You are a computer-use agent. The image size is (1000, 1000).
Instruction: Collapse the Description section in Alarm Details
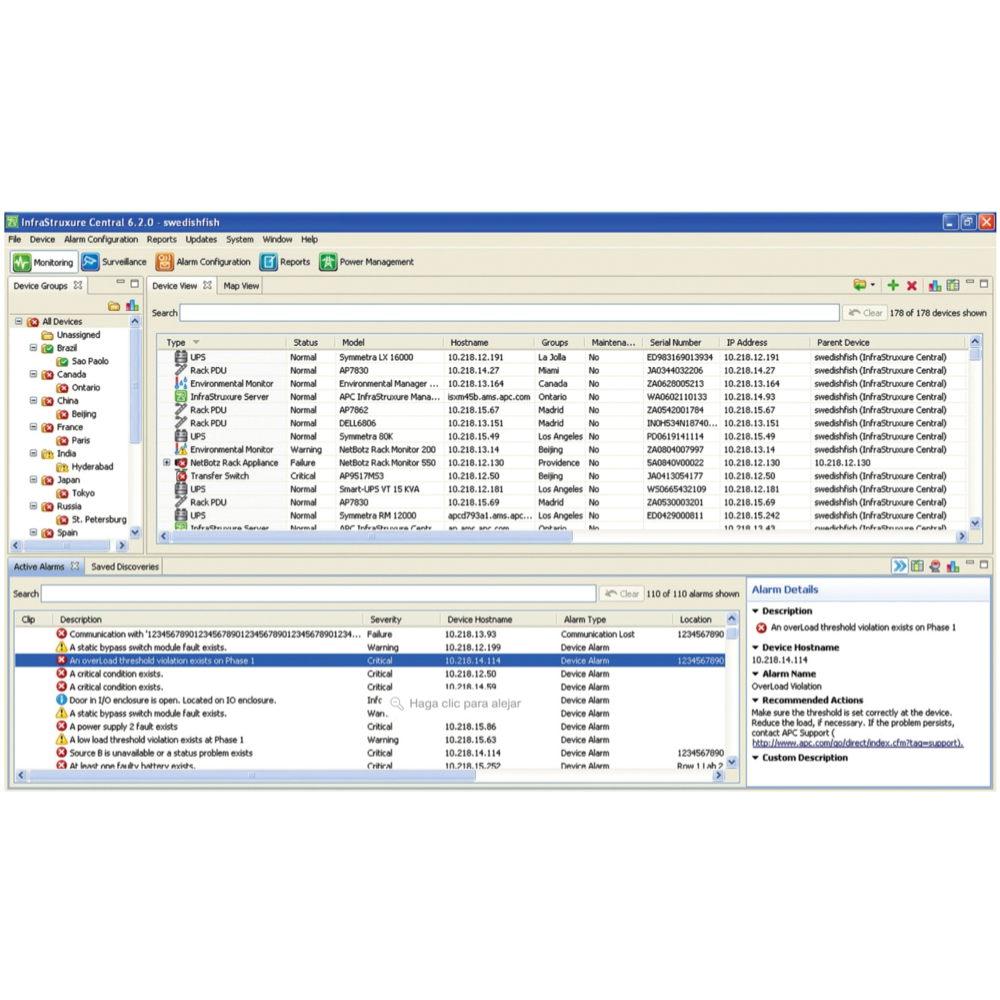pyautogui.click(x=756, y=611)
